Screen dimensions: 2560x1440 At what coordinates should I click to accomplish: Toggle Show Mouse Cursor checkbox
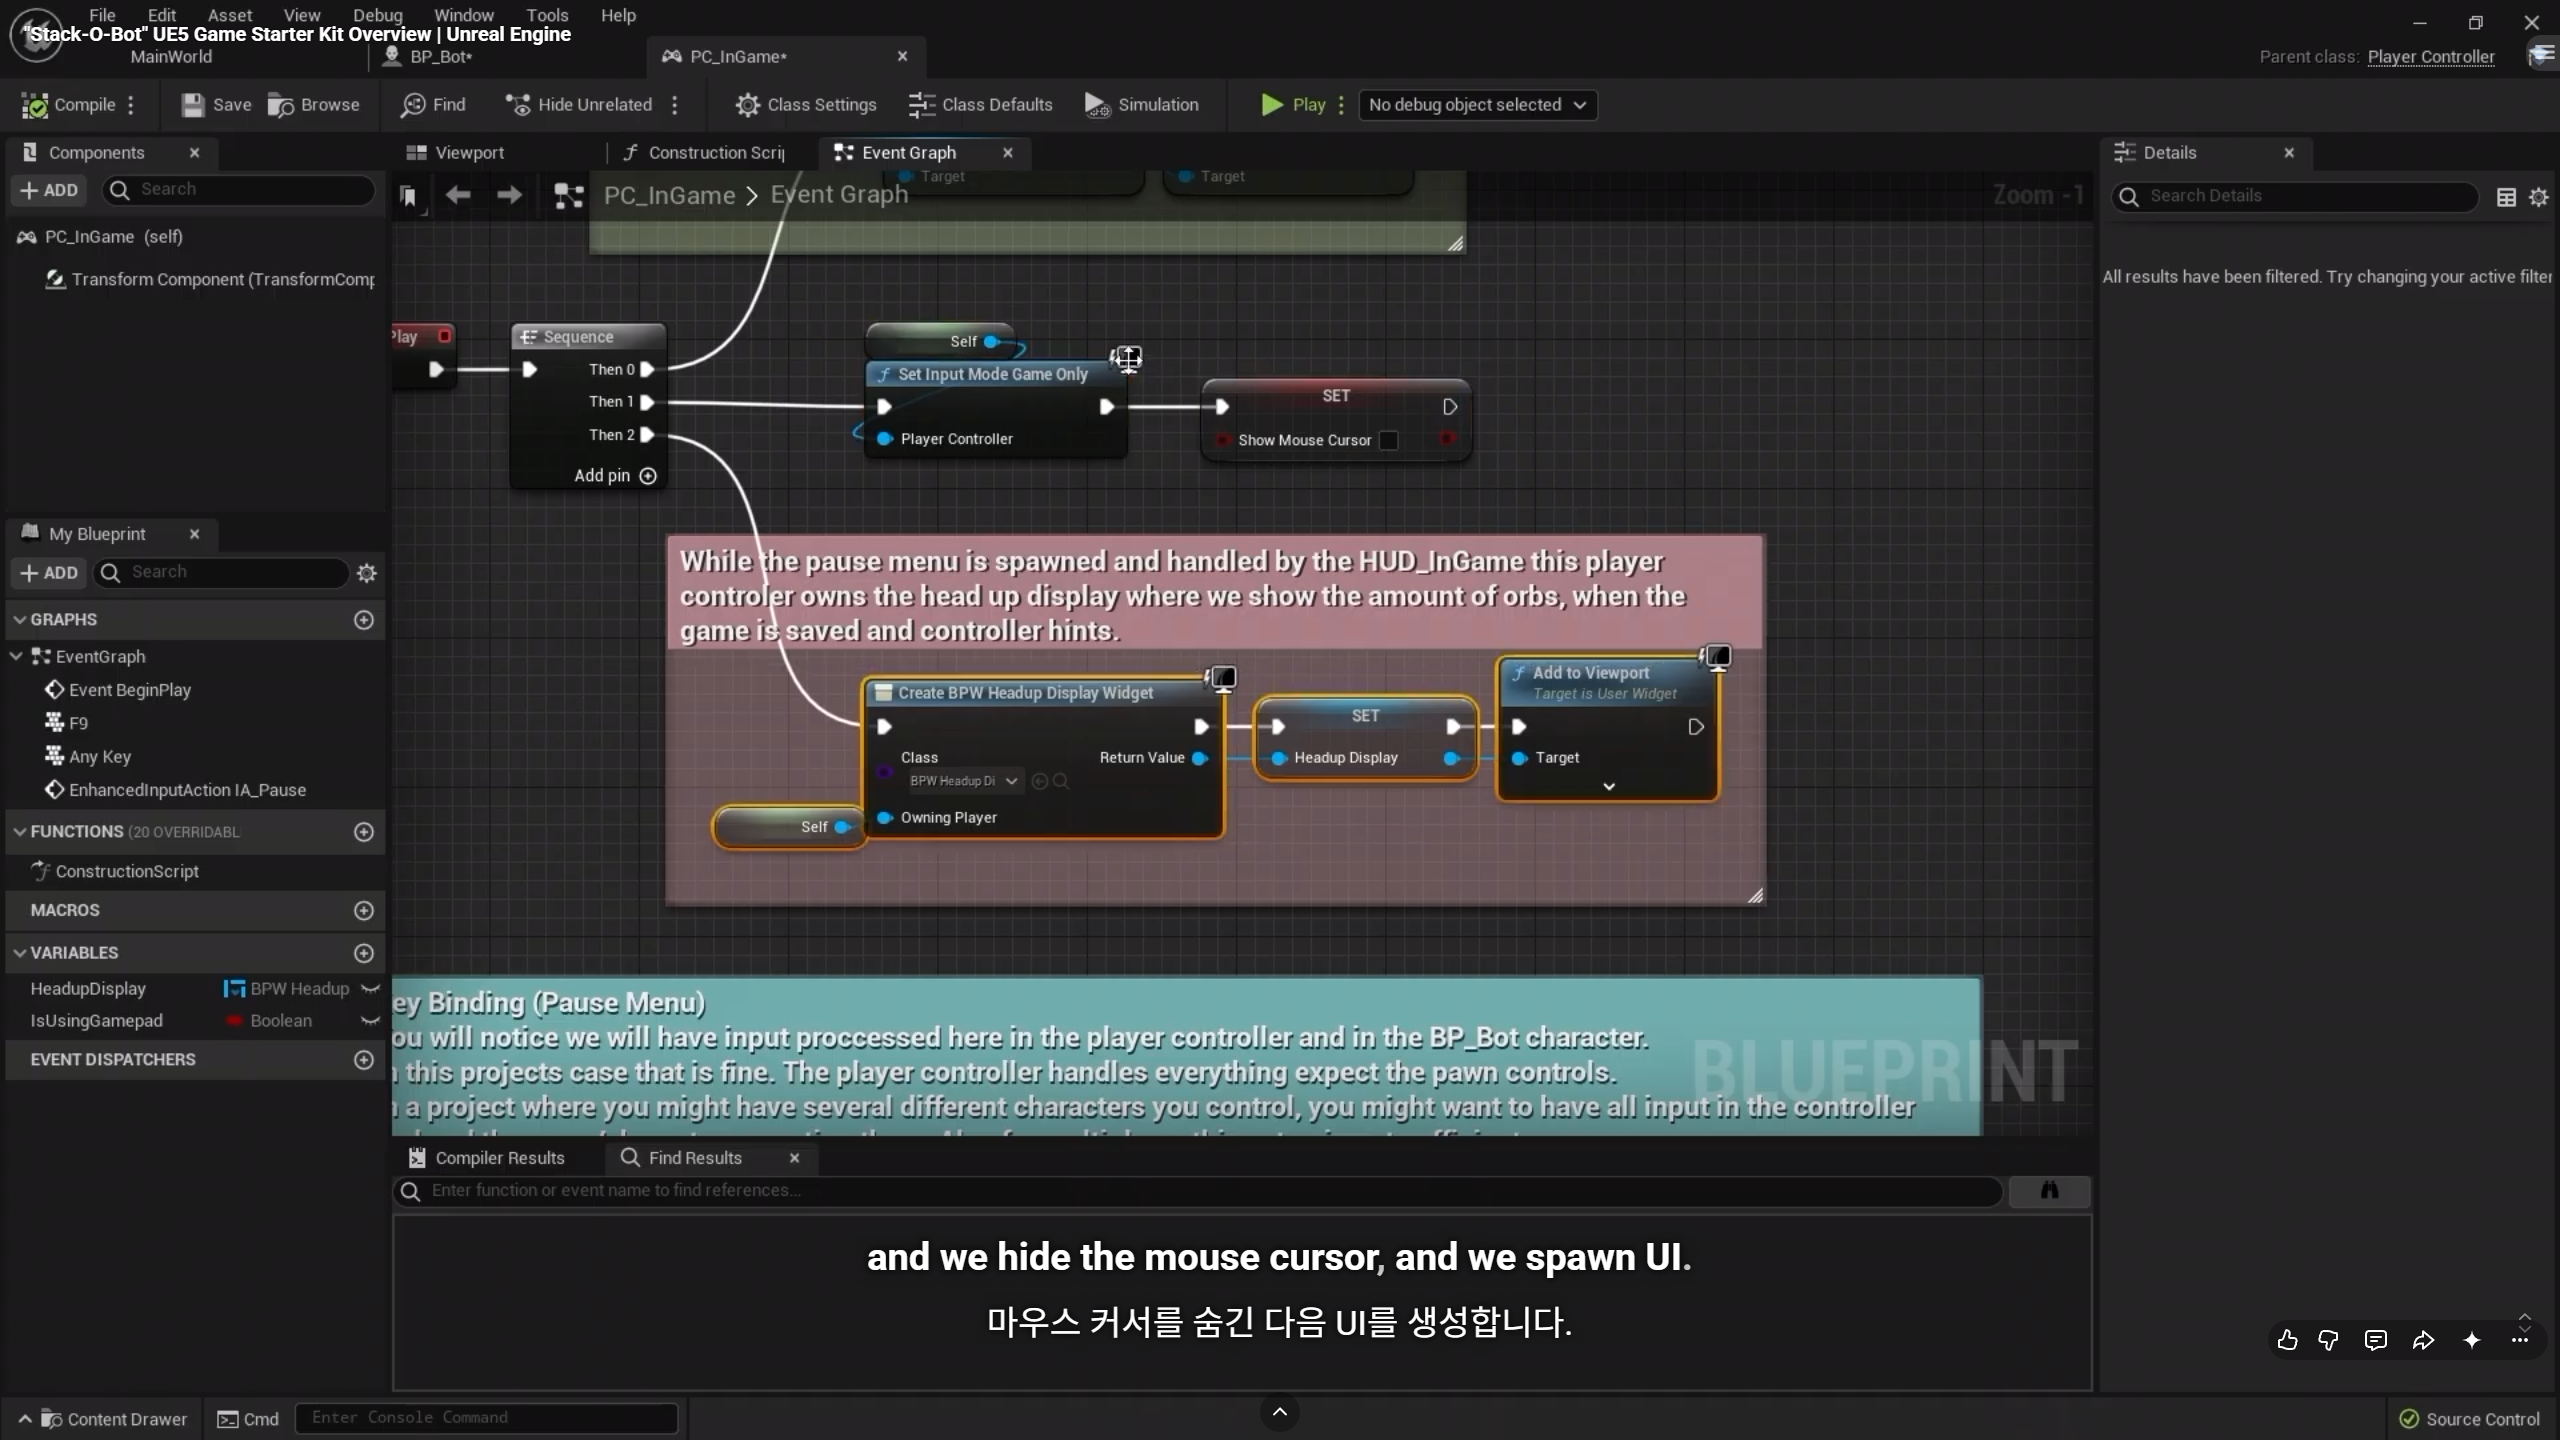[1388, 440]
